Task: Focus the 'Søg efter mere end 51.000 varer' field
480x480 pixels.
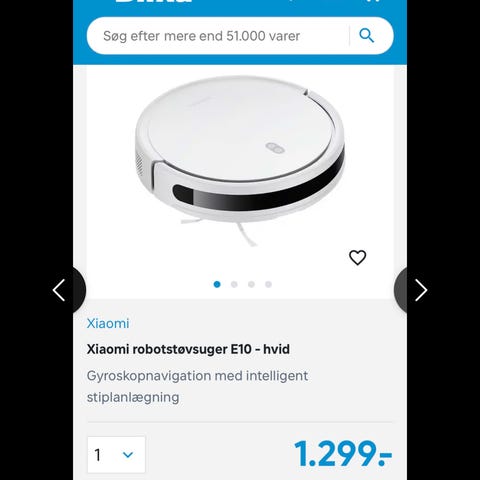Action: pyautogui.click(x=218, y=36)
